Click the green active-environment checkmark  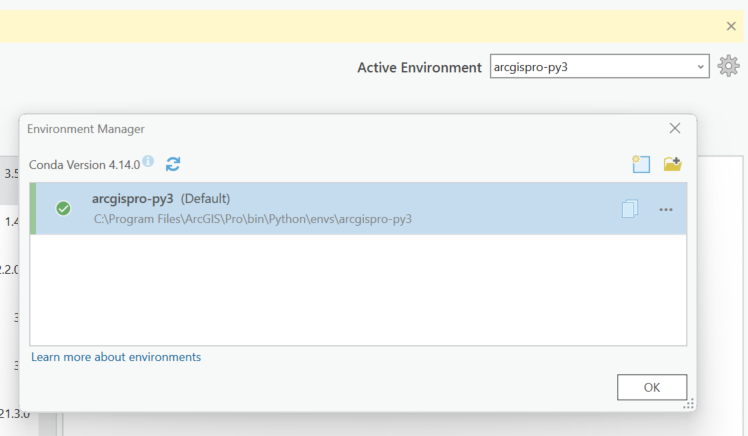[63, 208]
